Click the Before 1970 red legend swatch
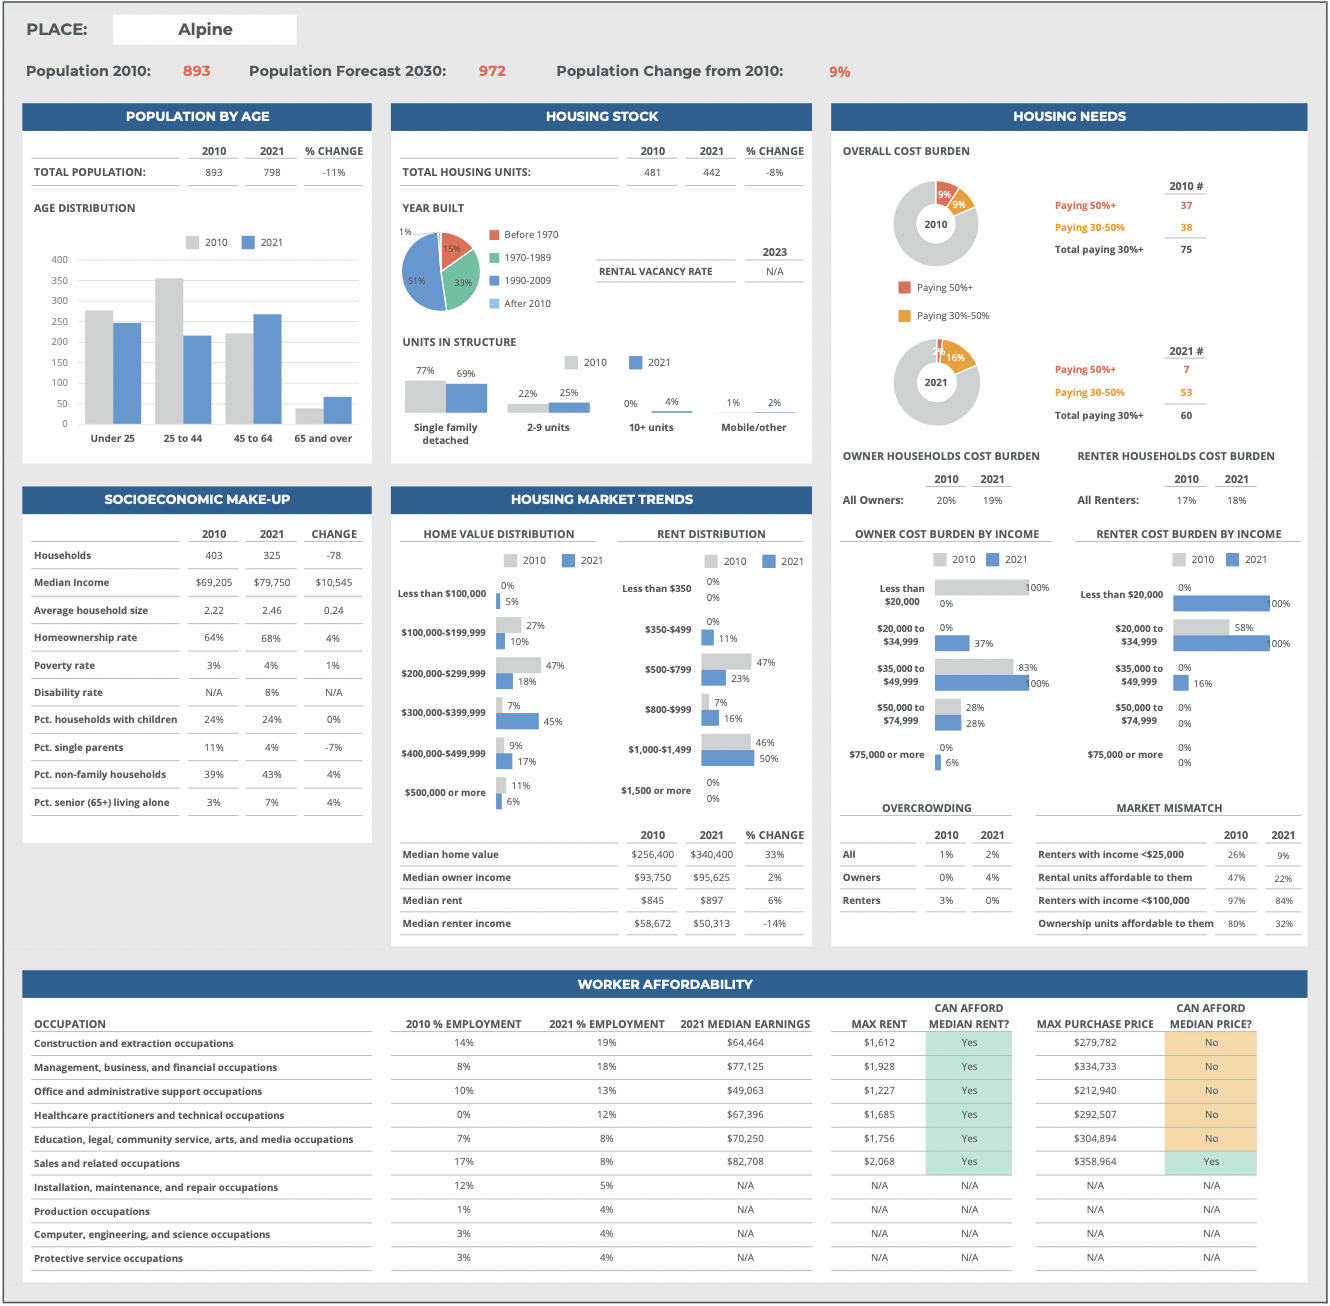This screenshot has height=1306, width=1330. (x=494, y=235)
